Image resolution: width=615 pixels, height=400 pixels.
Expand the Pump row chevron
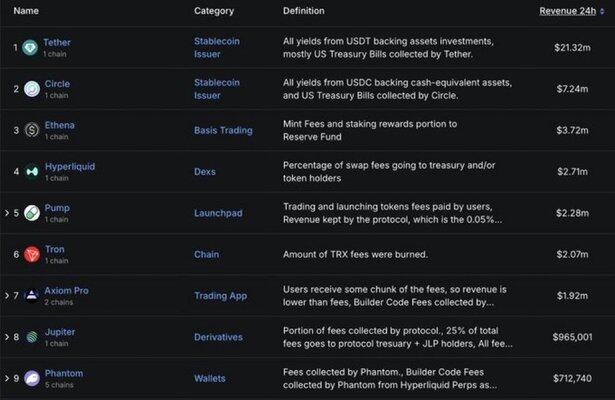(x=7, y=213)
